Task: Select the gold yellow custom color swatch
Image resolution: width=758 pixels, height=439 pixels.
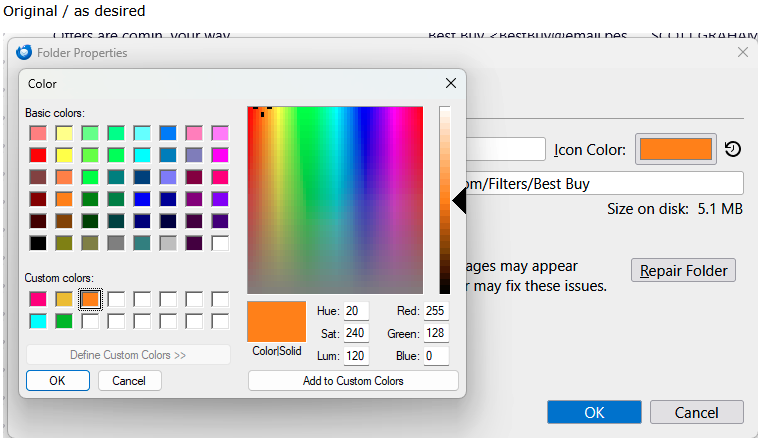Action: [x=64, y=299]
